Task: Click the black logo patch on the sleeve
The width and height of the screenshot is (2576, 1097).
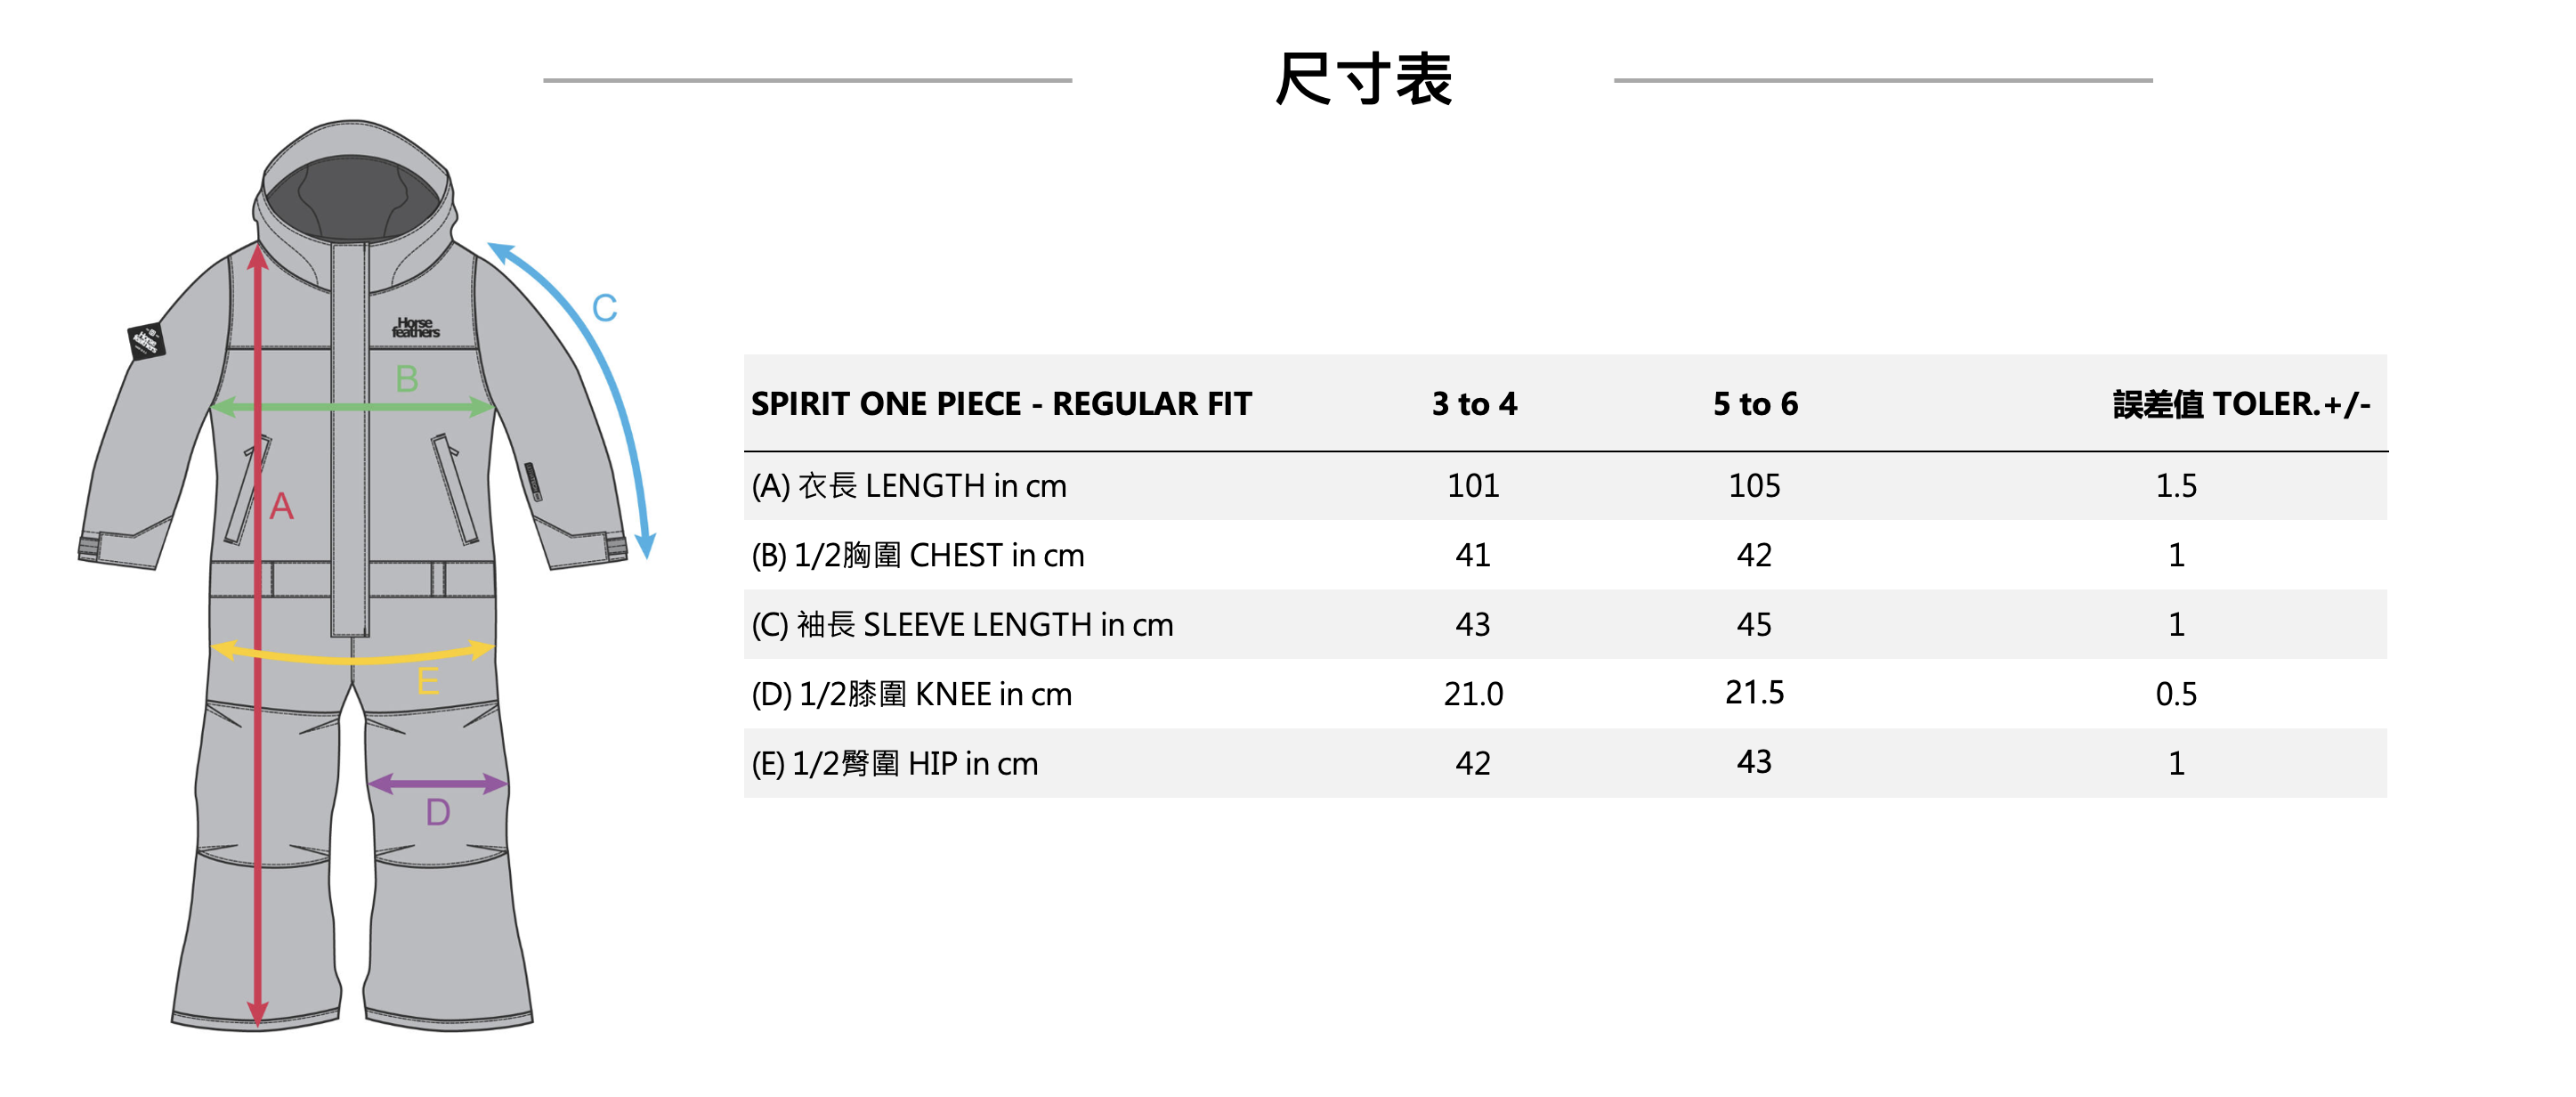Action: tap(146, 341)
